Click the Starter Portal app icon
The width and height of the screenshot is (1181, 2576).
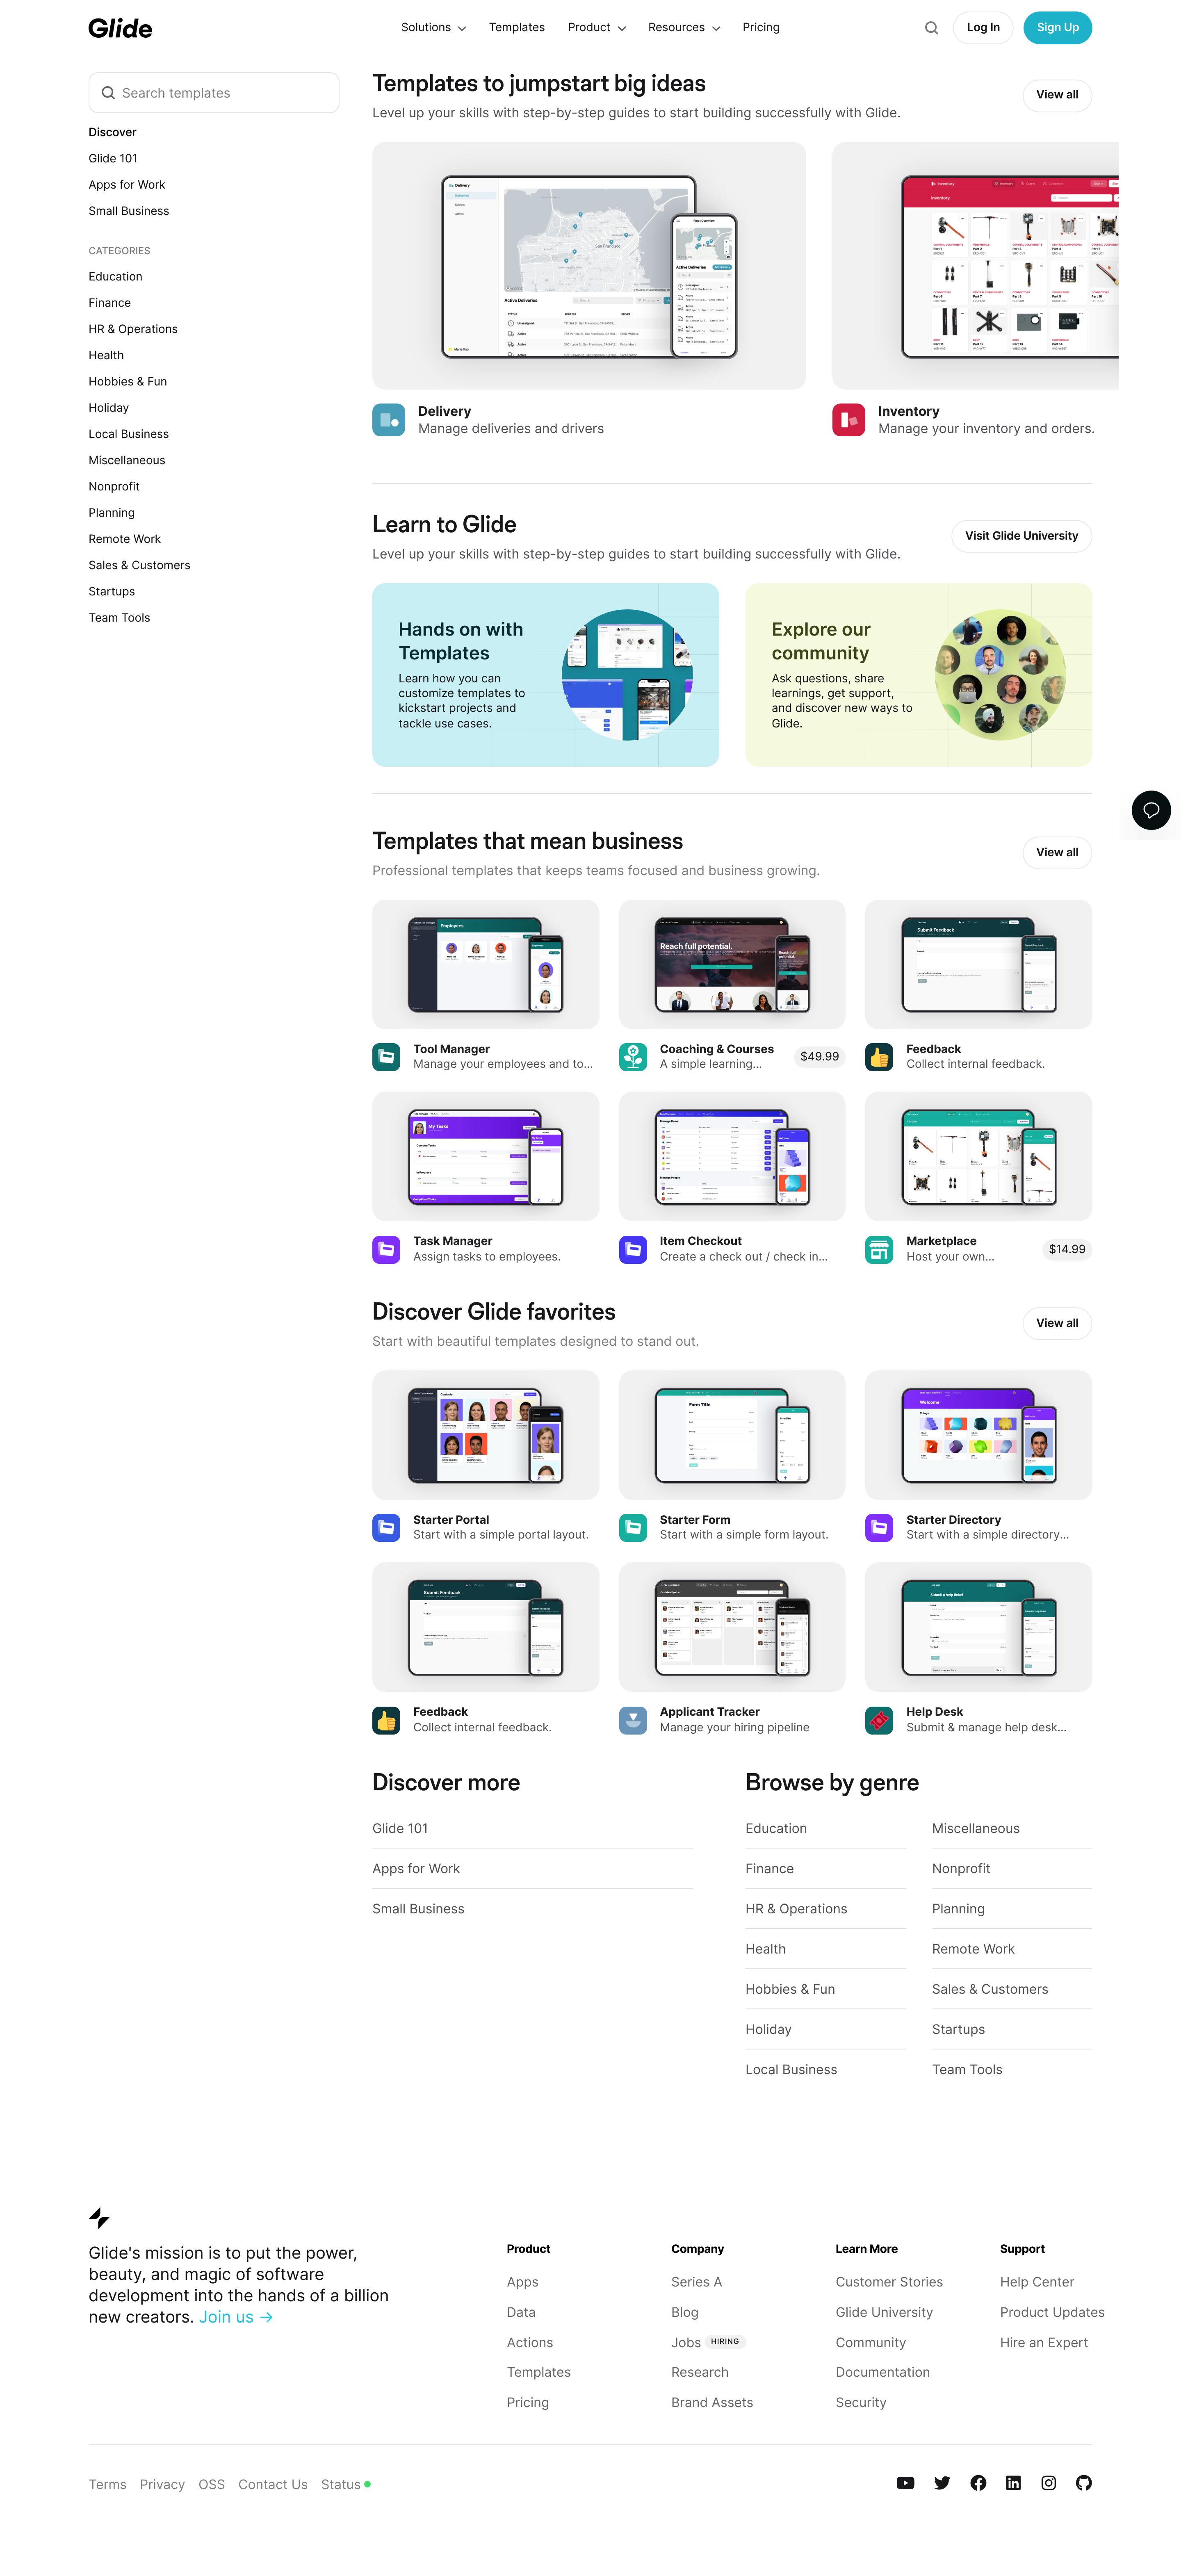click(386, 1527)
